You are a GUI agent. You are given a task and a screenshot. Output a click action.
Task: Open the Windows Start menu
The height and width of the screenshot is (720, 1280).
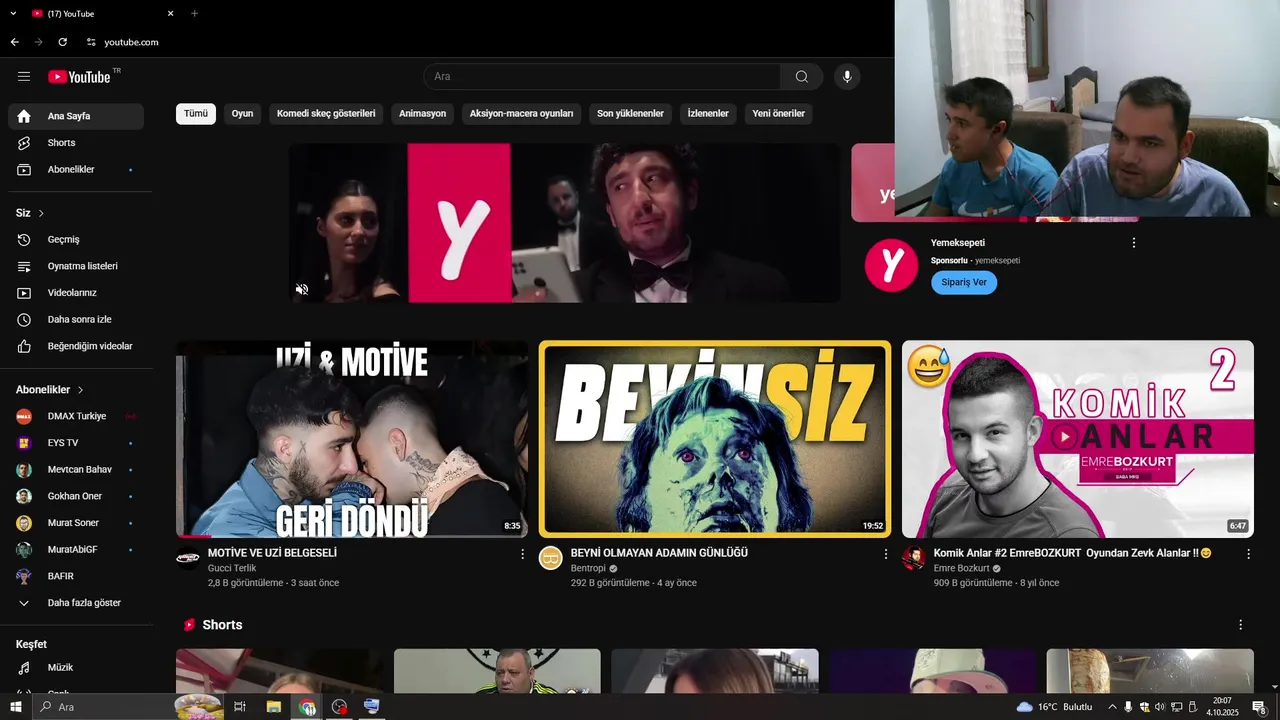(x=15, y=707)
